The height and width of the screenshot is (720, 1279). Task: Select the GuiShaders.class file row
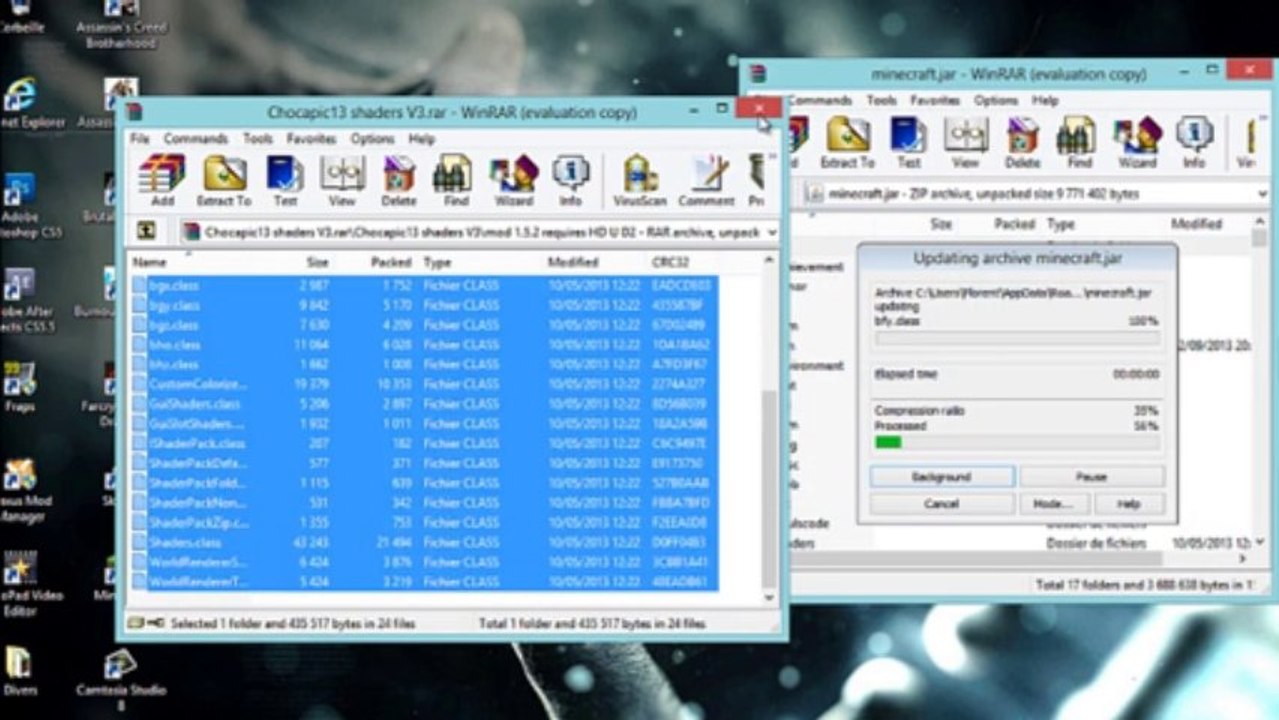coord(425,404)
